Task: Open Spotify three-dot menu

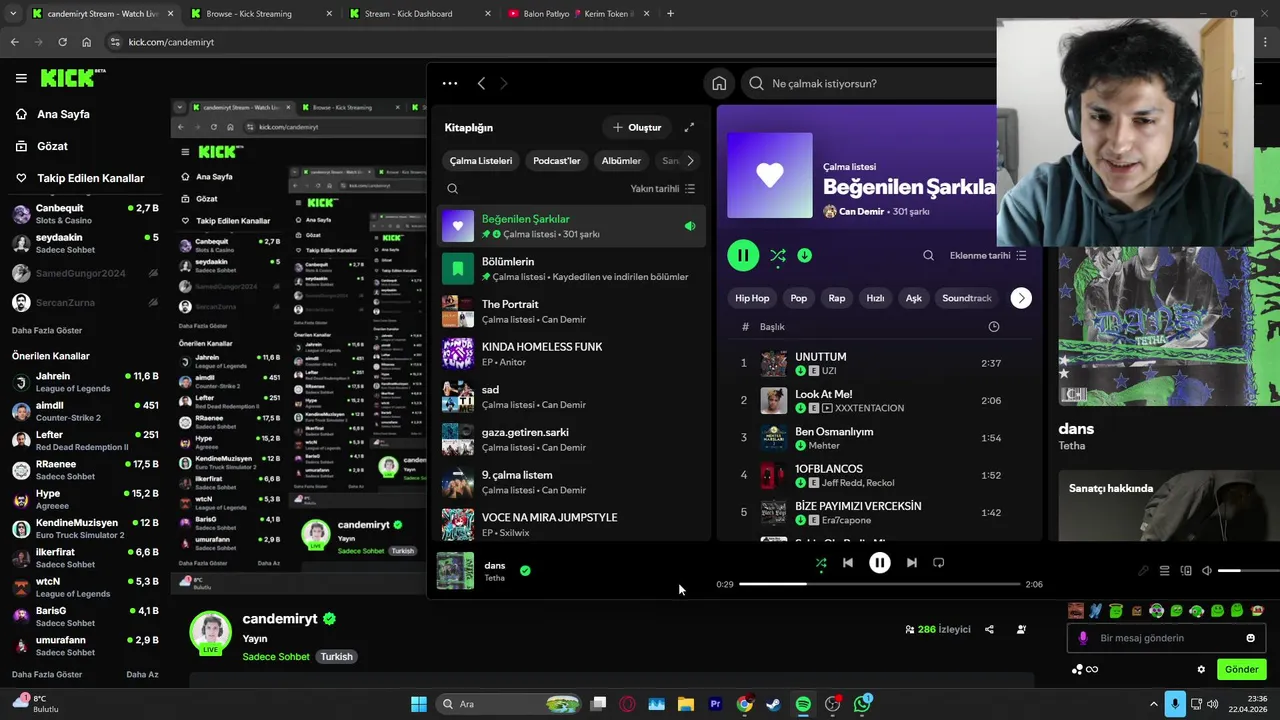Action: tap(450, 84)
